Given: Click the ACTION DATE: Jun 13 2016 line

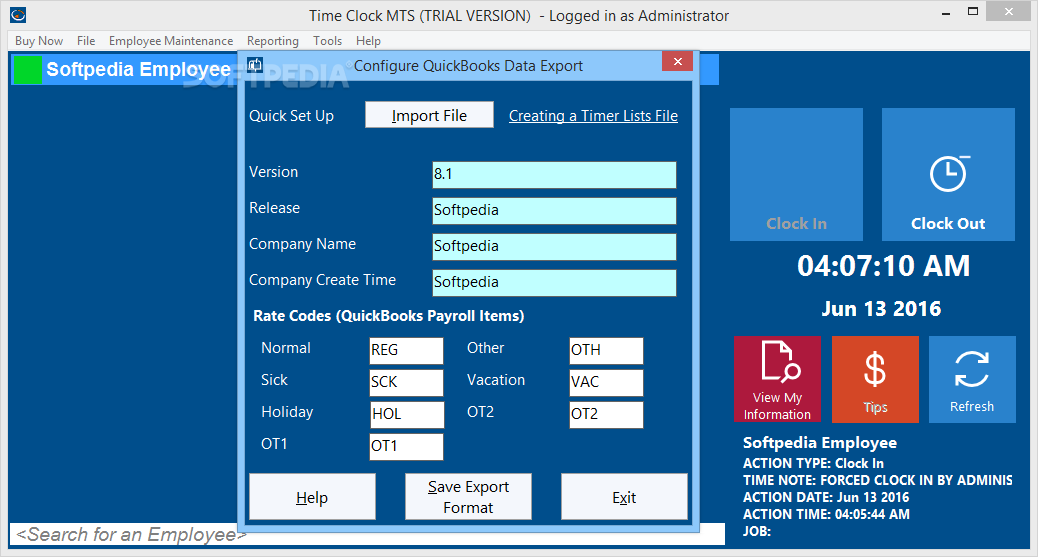Looking at the screenshot, I should (826, 497).
